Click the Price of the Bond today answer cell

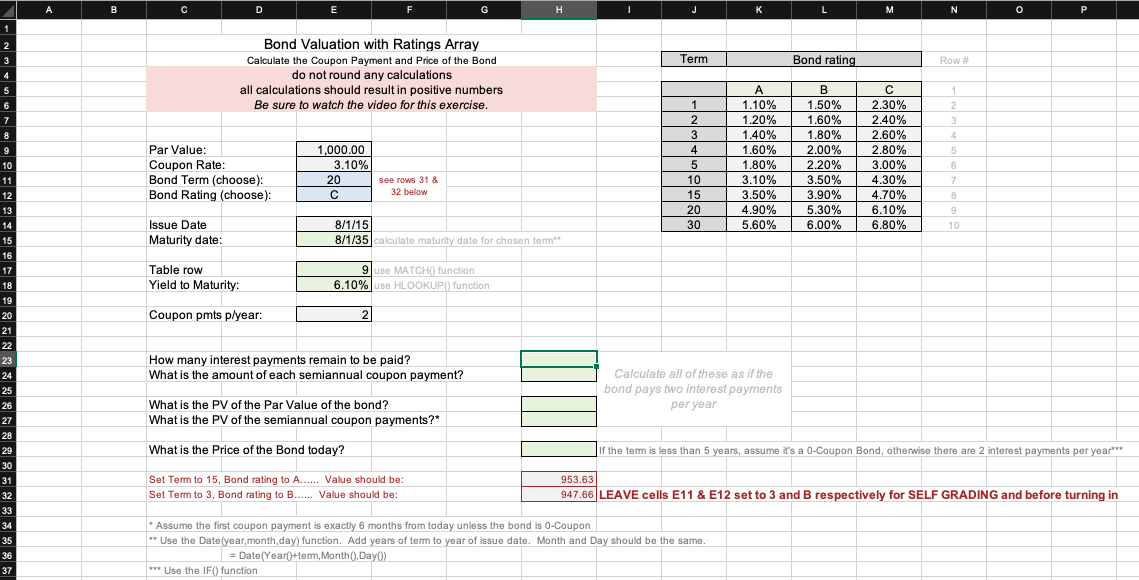coord(558,449)
